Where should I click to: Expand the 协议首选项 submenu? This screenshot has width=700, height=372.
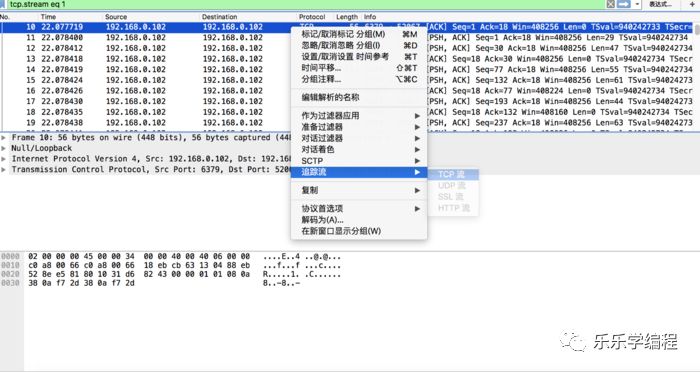[359, 209]
